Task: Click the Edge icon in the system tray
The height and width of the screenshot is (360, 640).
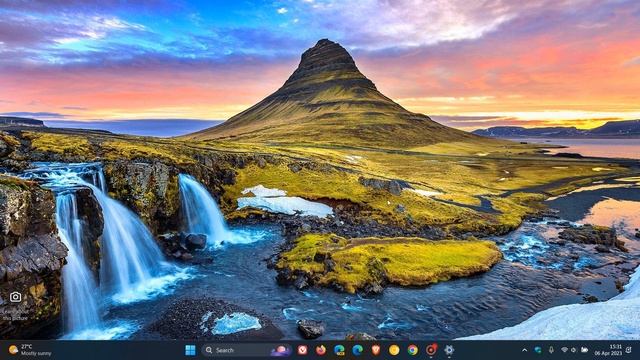Action: point(538,350)
